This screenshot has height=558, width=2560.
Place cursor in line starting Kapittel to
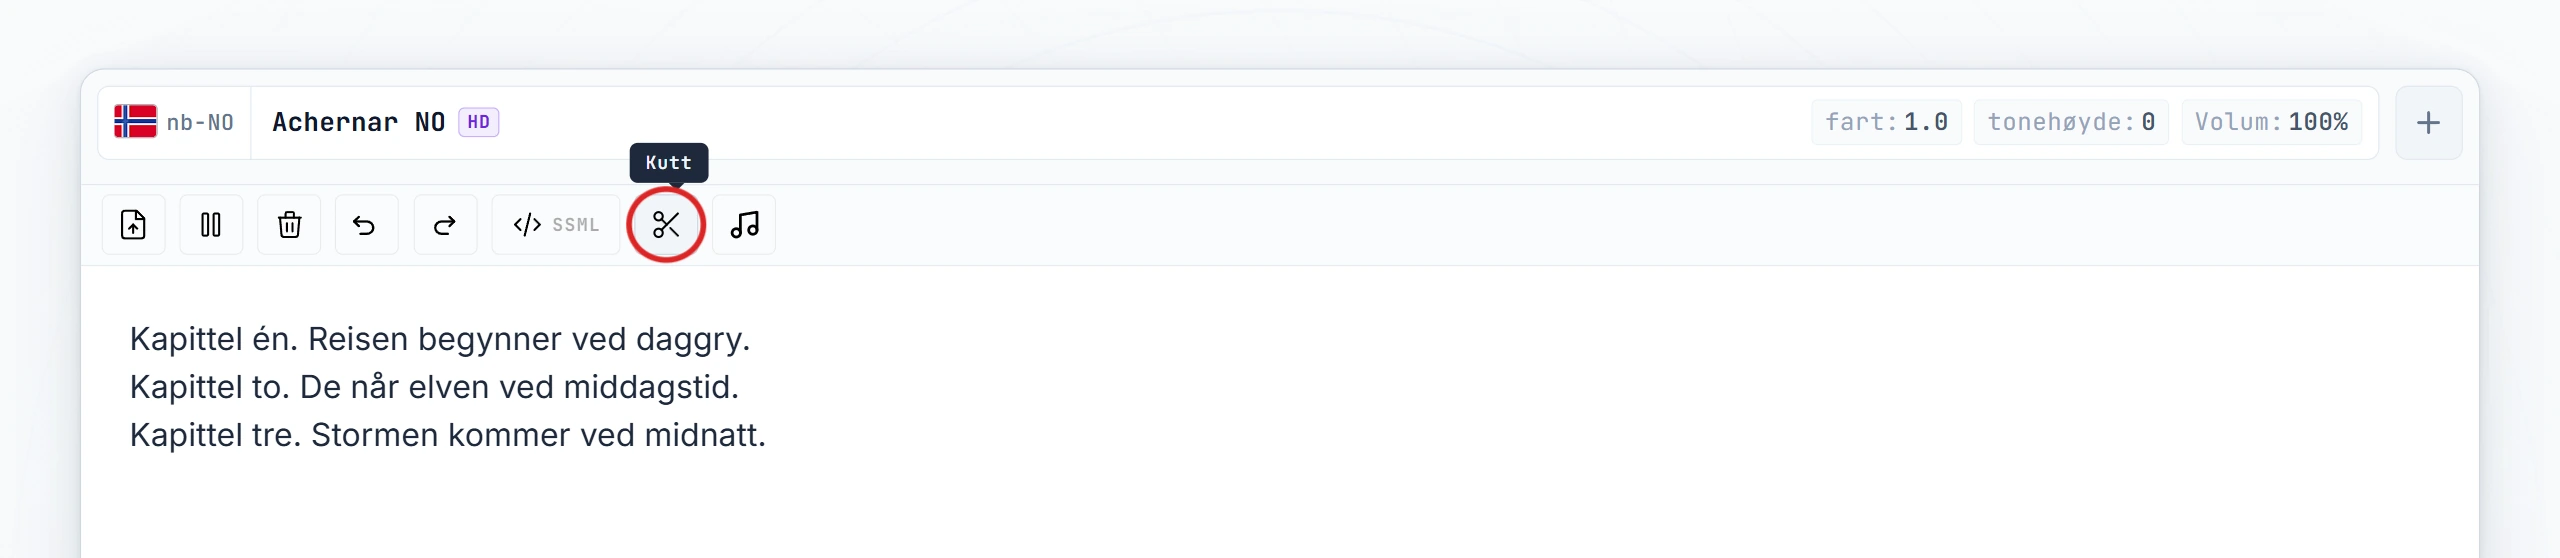coord(434,387)
